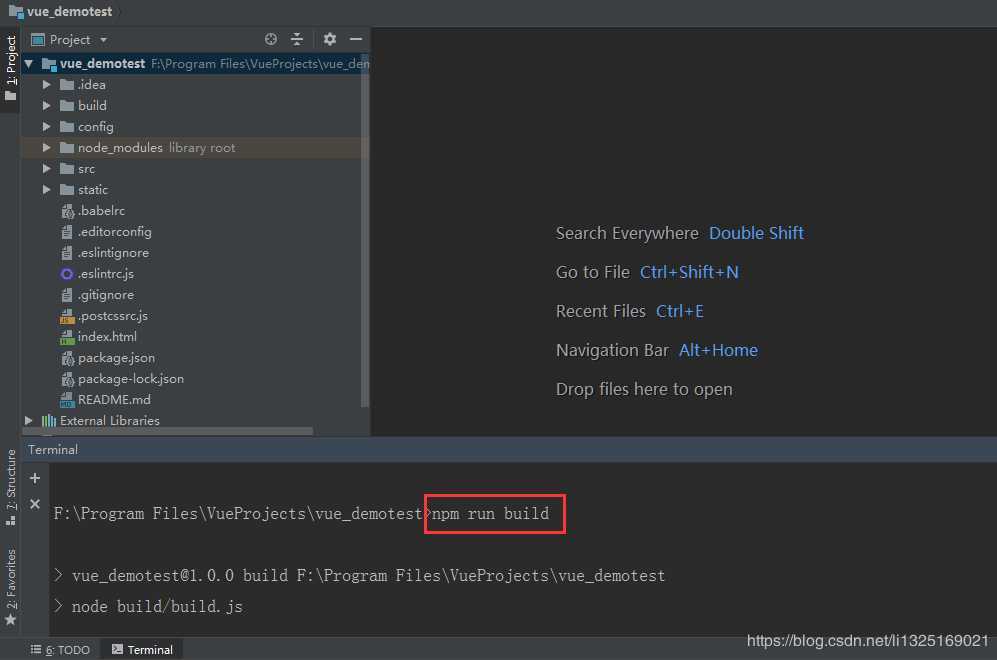Expand External Libraries arrow
The width and height of the screenshot is (997, 660).
(29, 420)
